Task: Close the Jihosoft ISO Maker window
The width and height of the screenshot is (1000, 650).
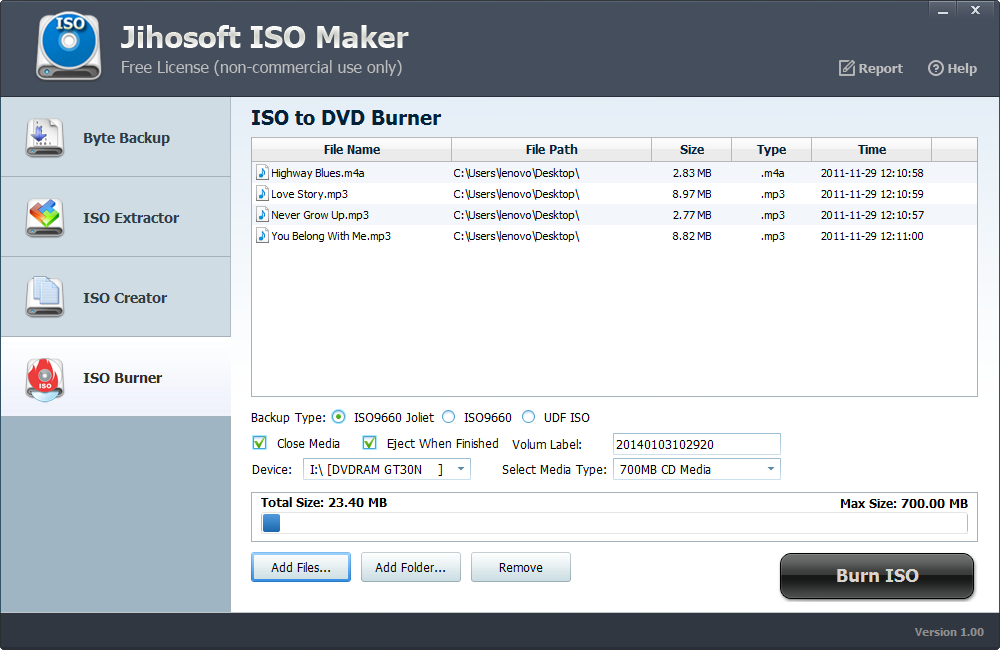Action: point(975,10)
